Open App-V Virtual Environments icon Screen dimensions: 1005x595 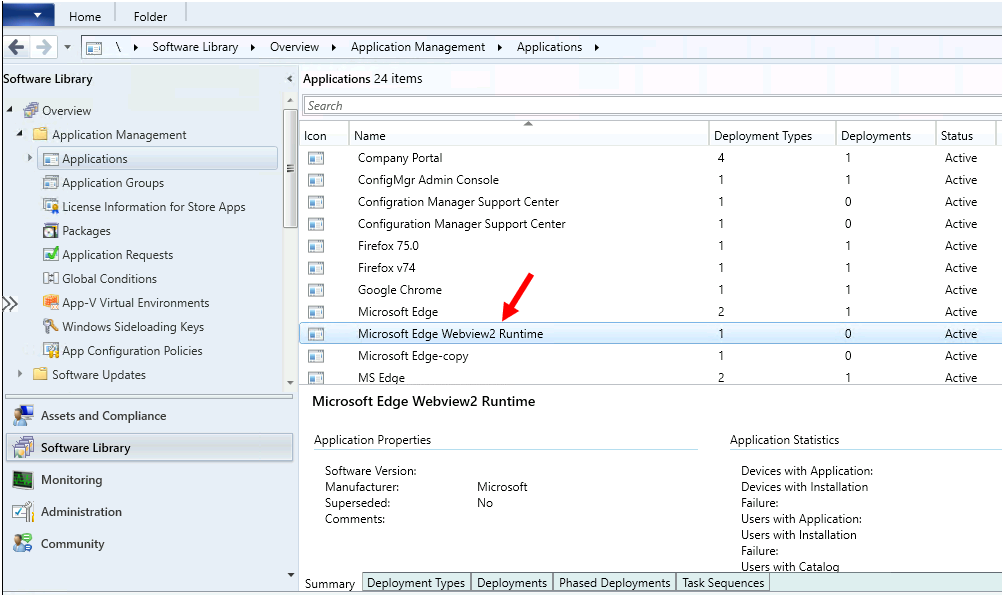pos(51,302)
